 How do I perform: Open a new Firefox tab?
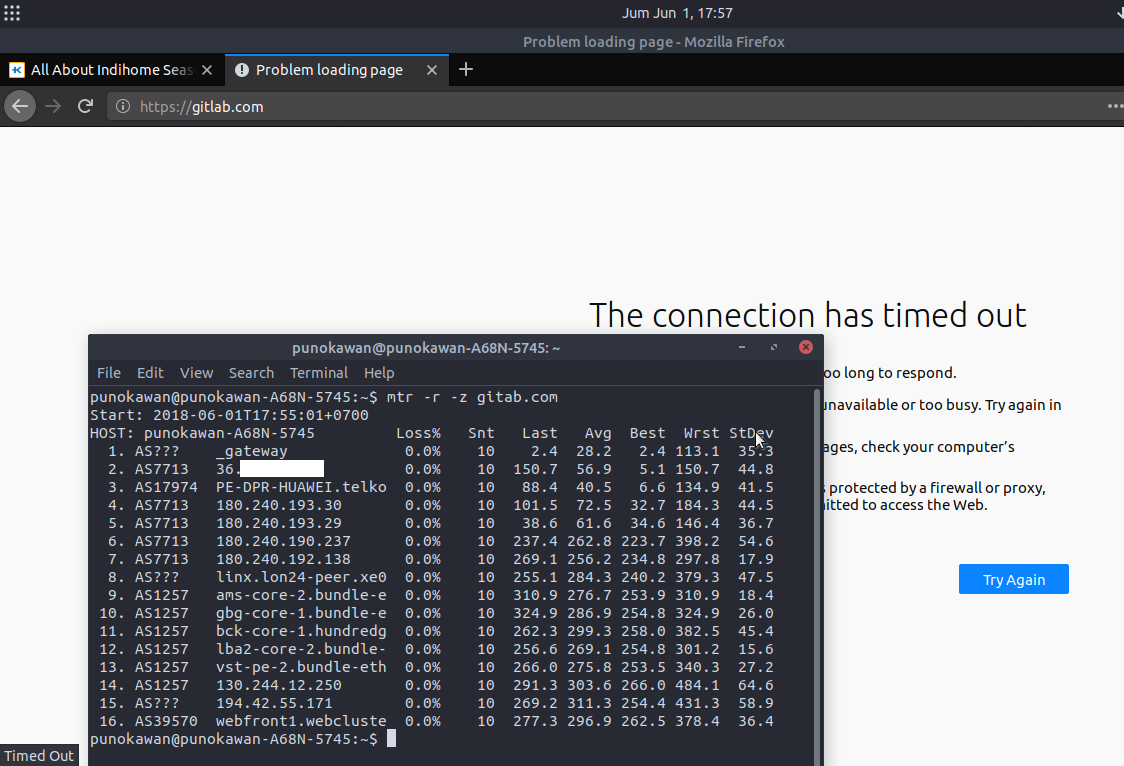pos(465,70)
